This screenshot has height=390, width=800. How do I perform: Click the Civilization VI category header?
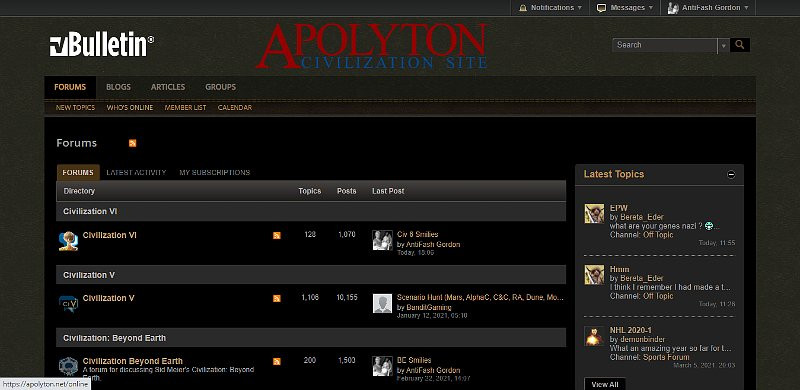click(x=311, y=211)
